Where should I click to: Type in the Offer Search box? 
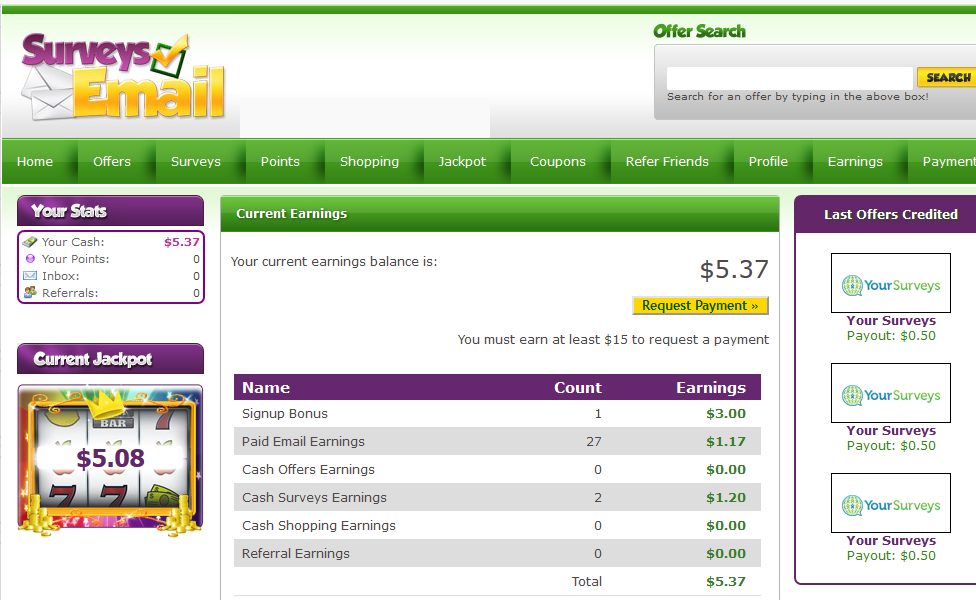(789, 77)
